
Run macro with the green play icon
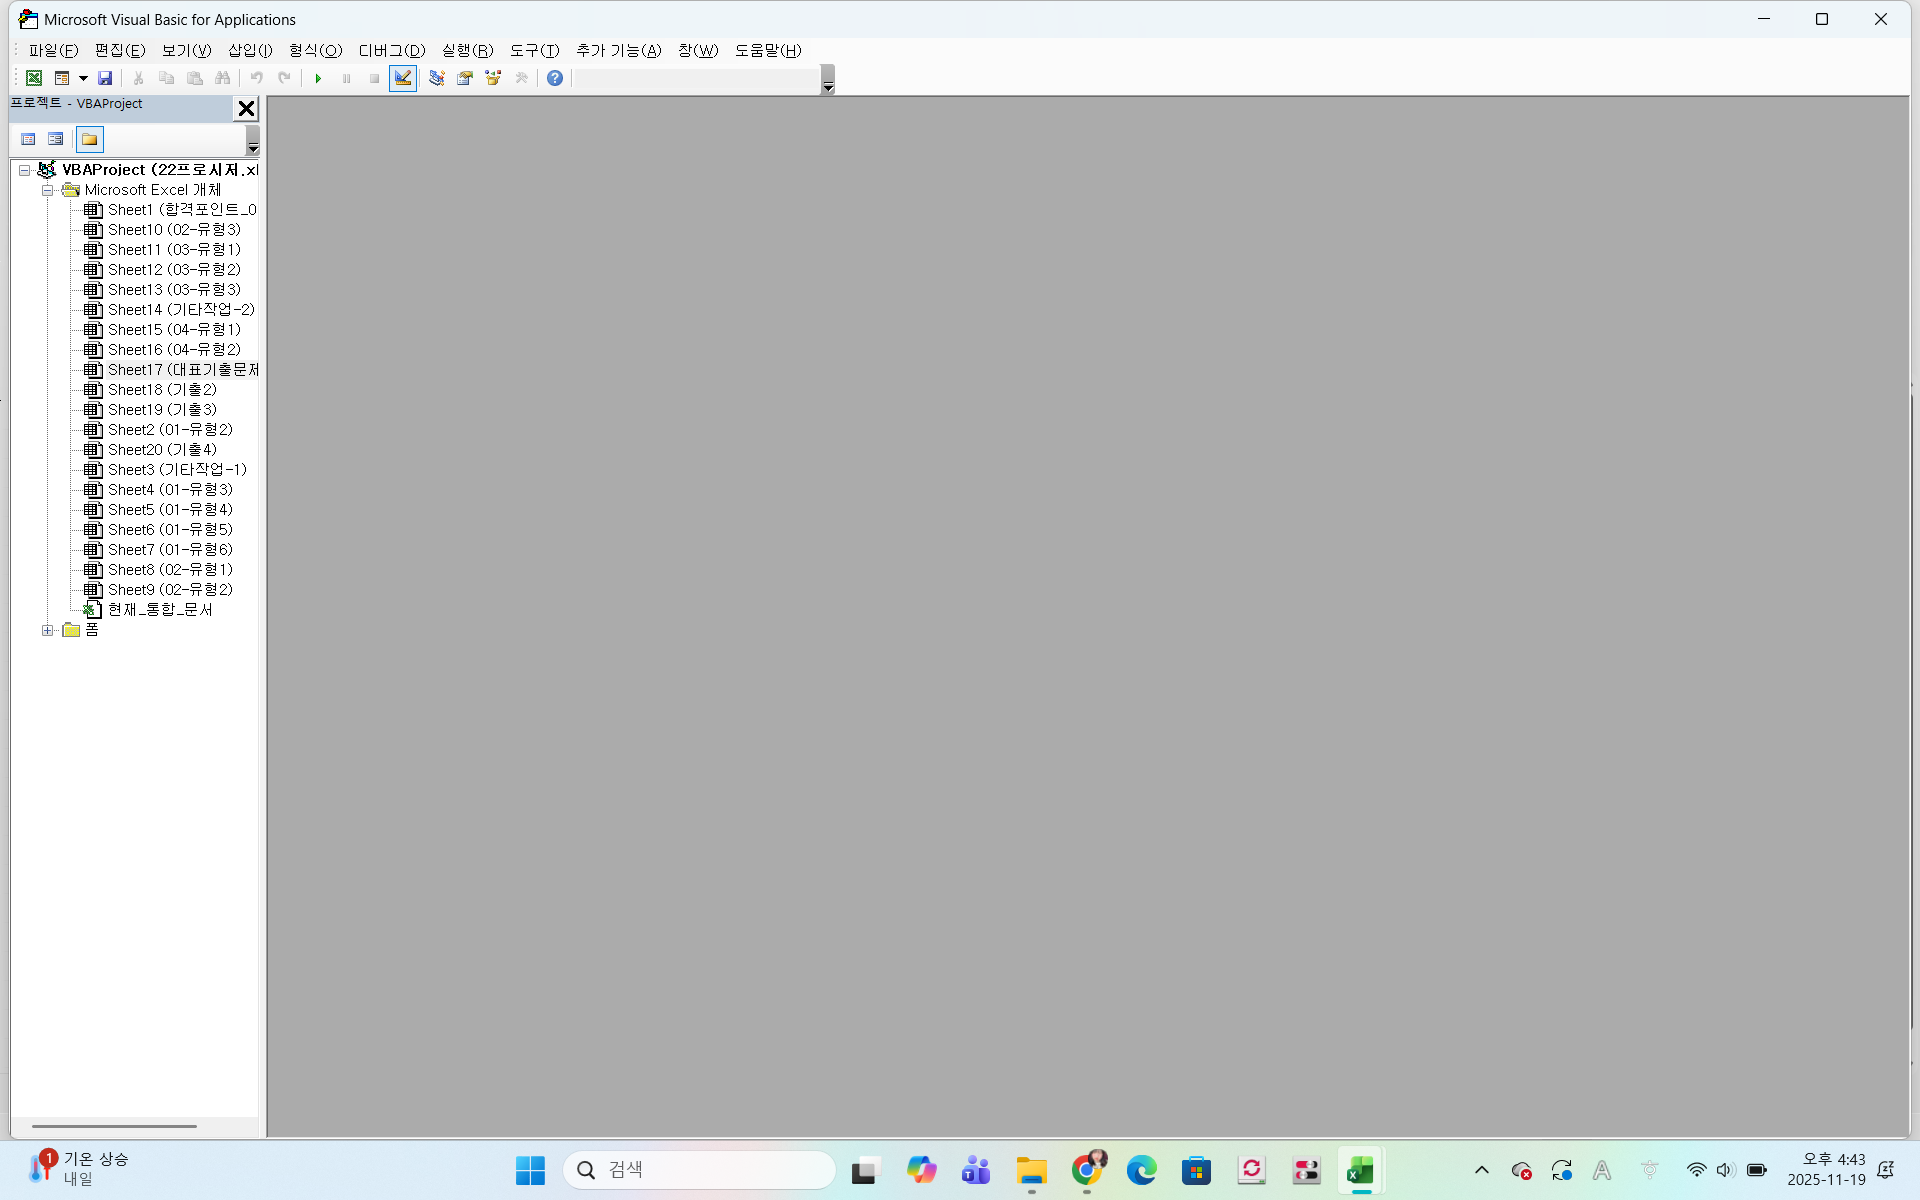point(318,78)
